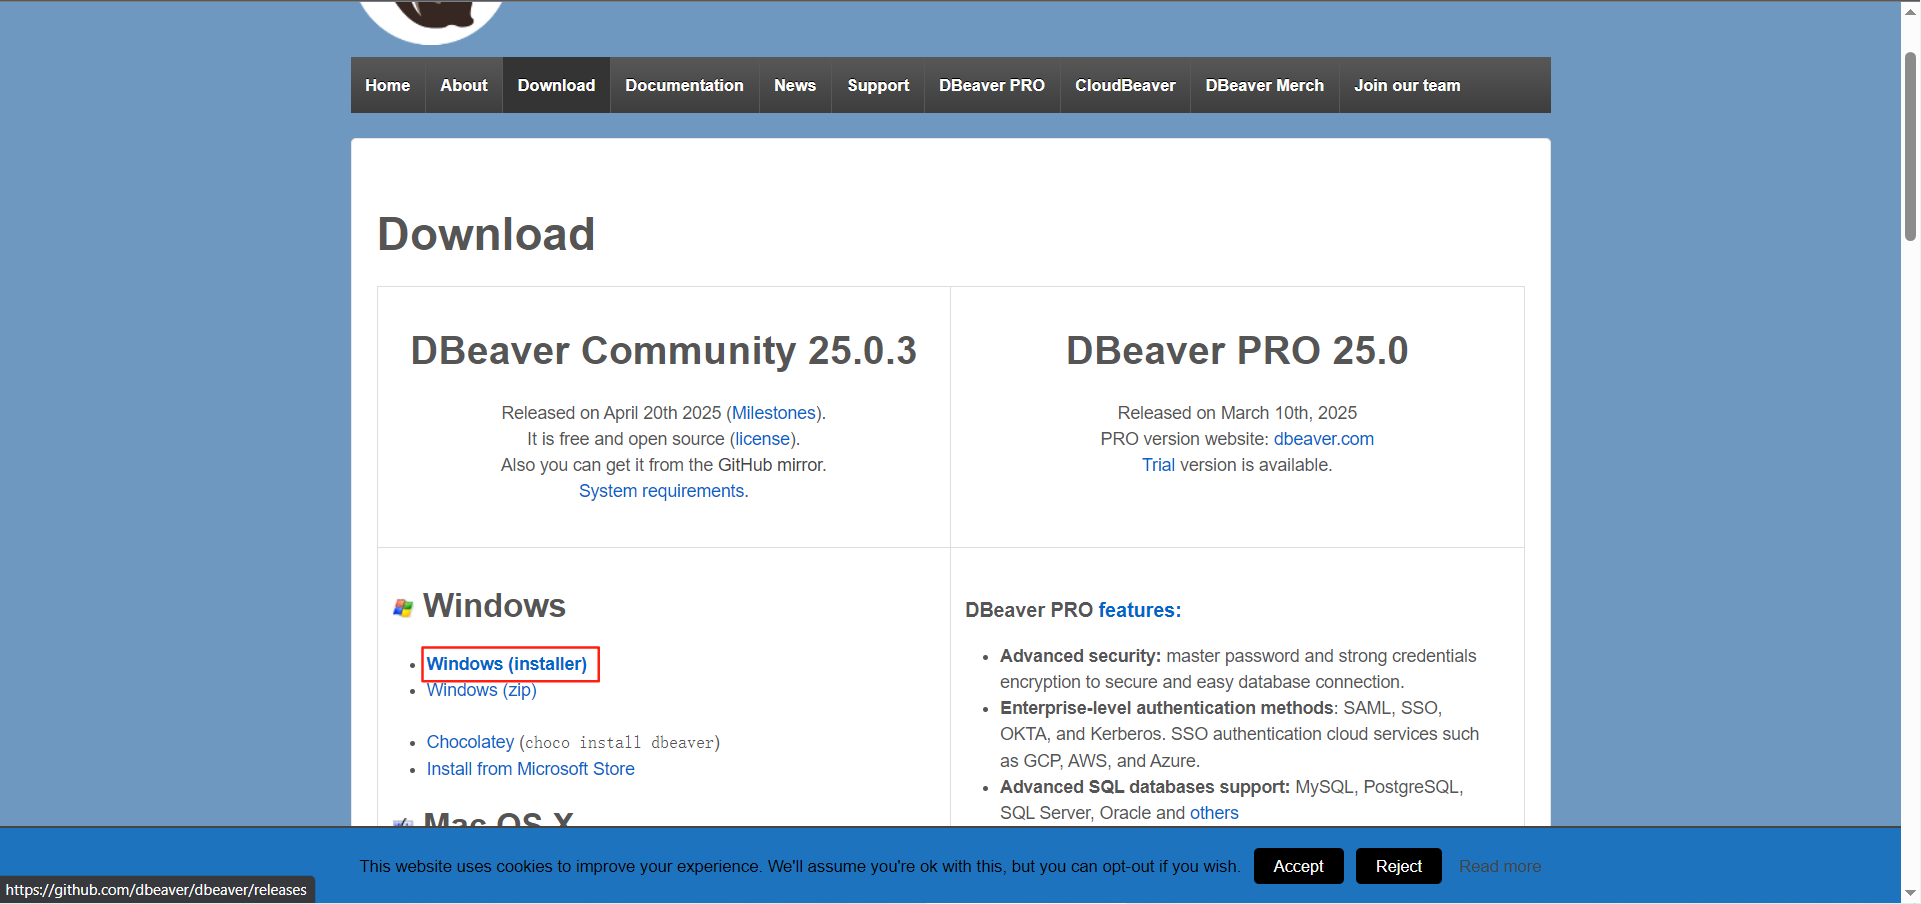Click the GitHub mirror text

pyautogui.click(x=770, y=465)
